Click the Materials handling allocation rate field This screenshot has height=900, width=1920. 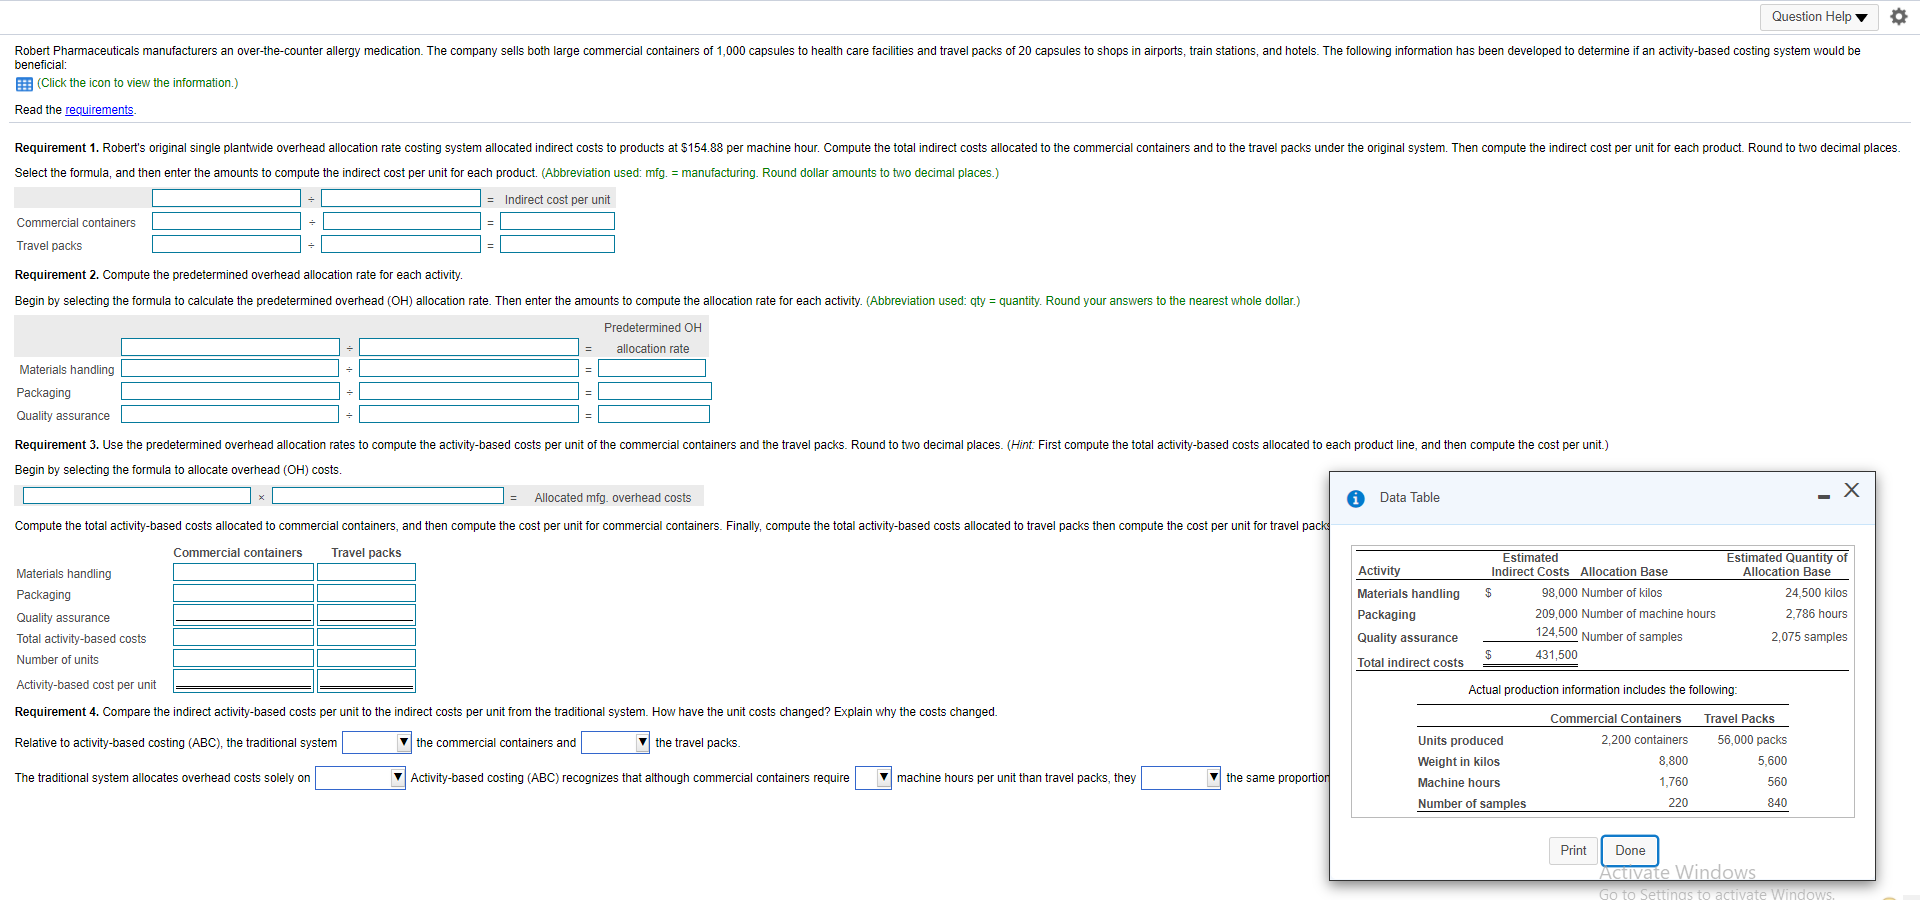coord(652,368)
